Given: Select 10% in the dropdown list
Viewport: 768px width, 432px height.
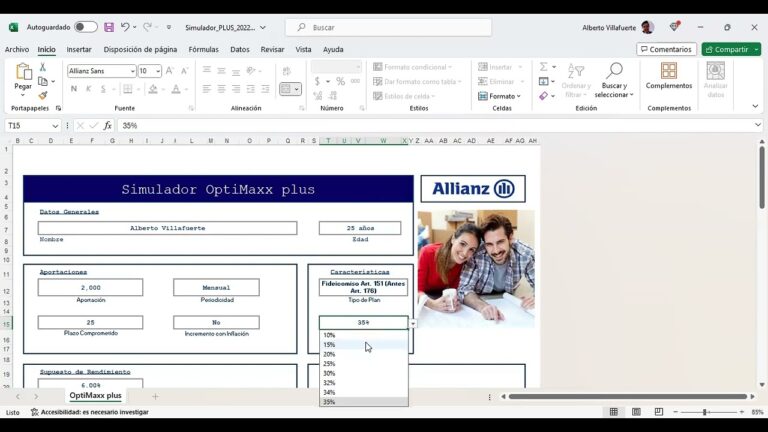Looking at the screenshot, I should [363, 336].
